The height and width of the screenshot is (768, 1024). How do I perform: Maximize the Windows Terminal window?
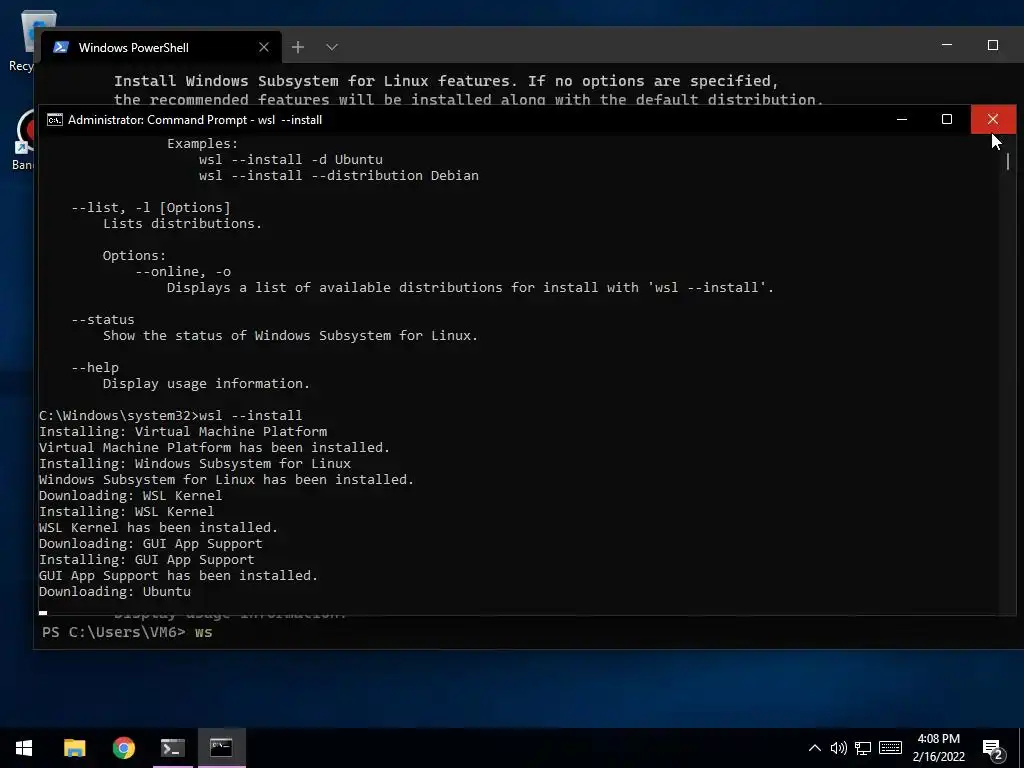point(993,45)
